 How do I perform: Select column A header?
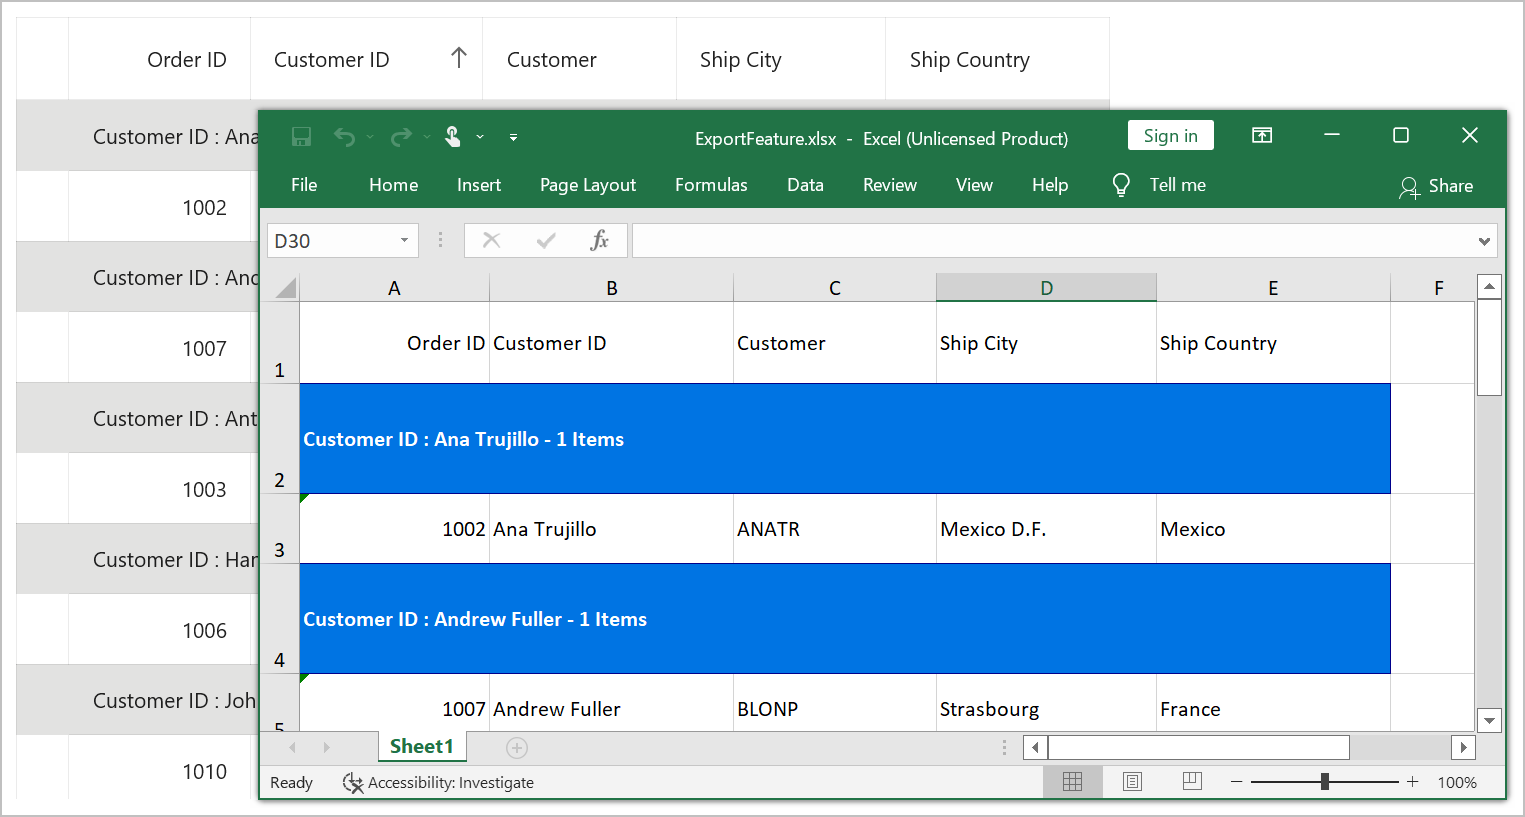click(x=394, y=288)
